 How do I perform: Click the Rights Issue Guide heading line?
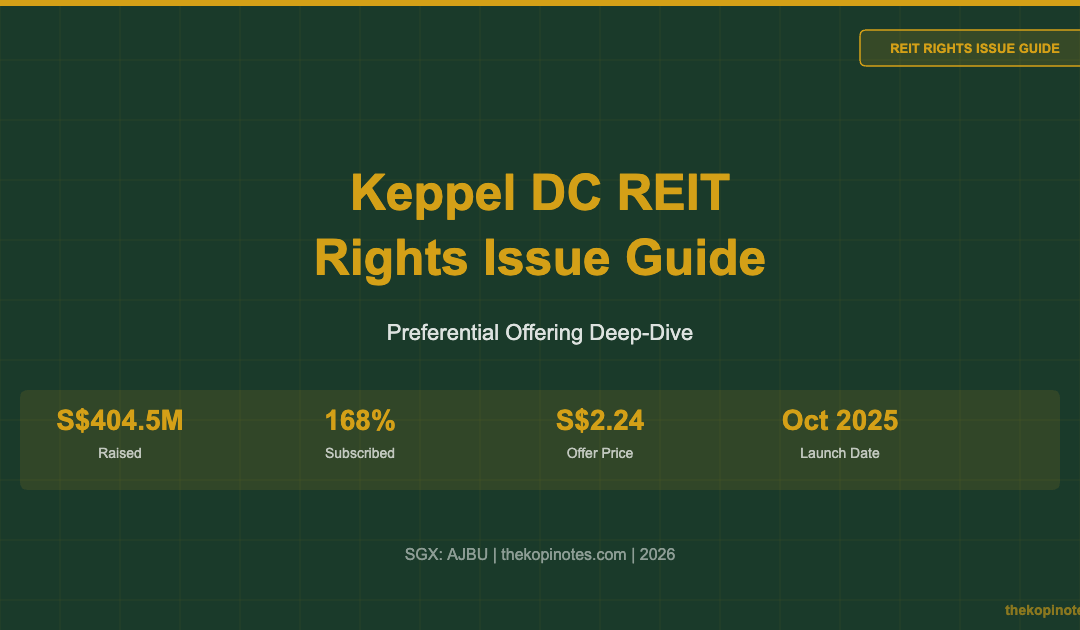point(540,258)
